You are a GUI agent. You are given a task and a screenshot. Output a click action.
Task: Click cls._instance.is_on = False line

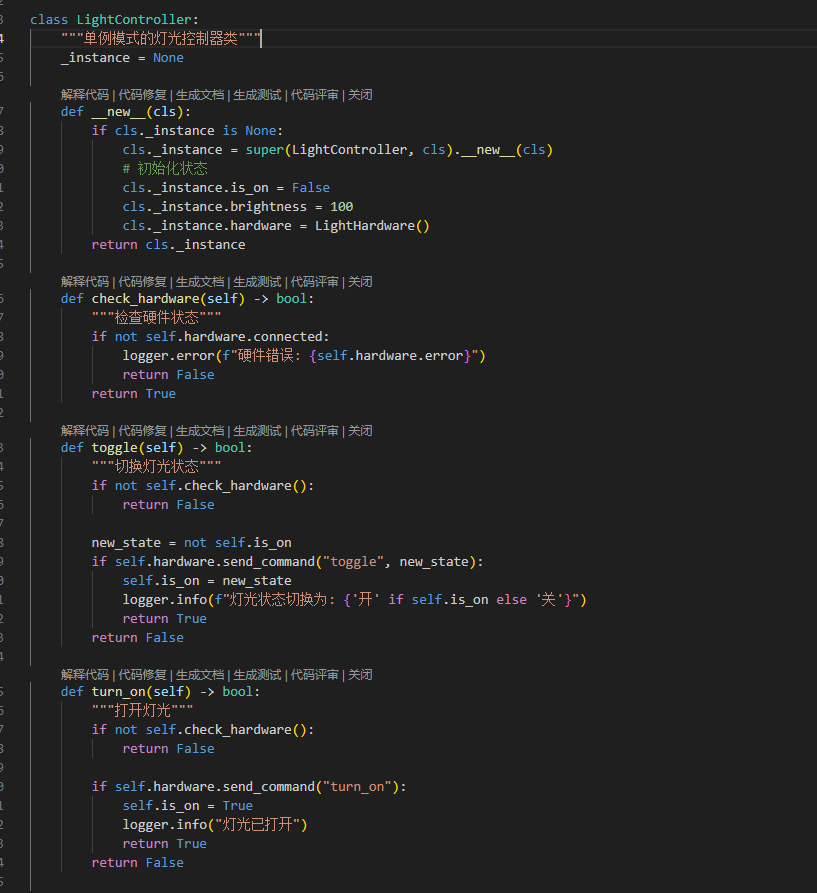point(226,187)
